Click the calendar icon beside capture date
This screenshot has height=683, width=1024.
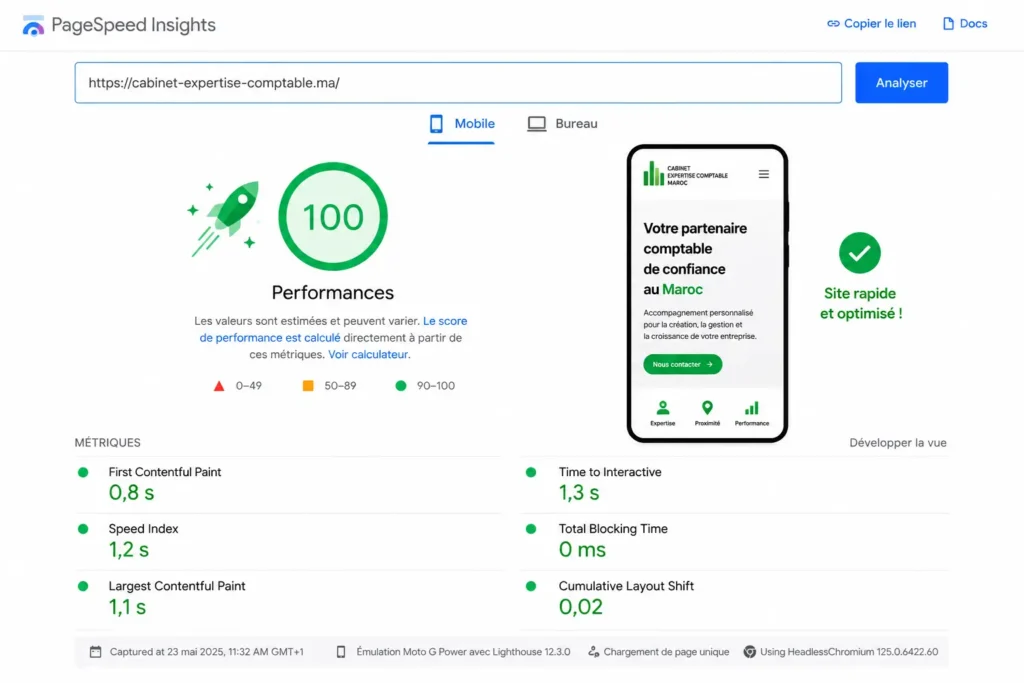point(95,652)
